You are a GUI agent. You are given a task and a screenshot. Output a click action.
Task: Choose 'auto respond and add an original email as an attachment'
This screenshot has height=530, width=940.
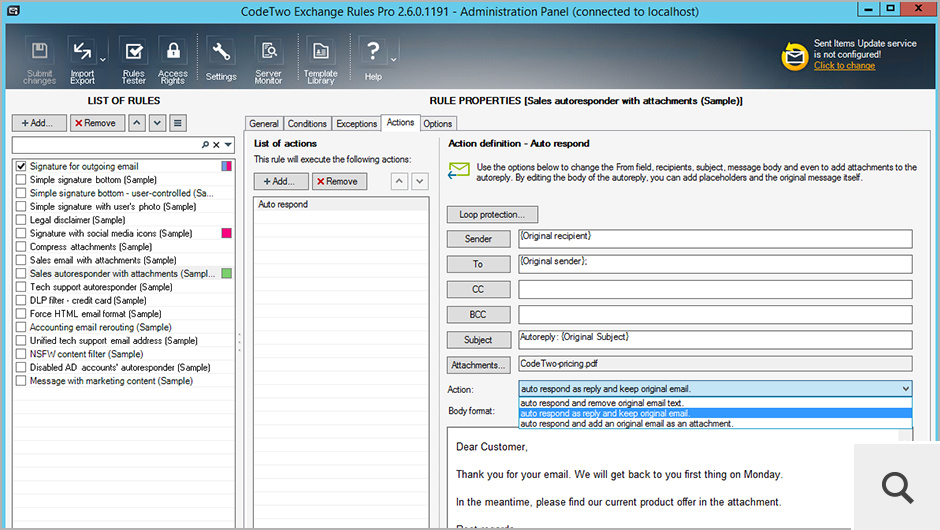click(x=715, y=423)
